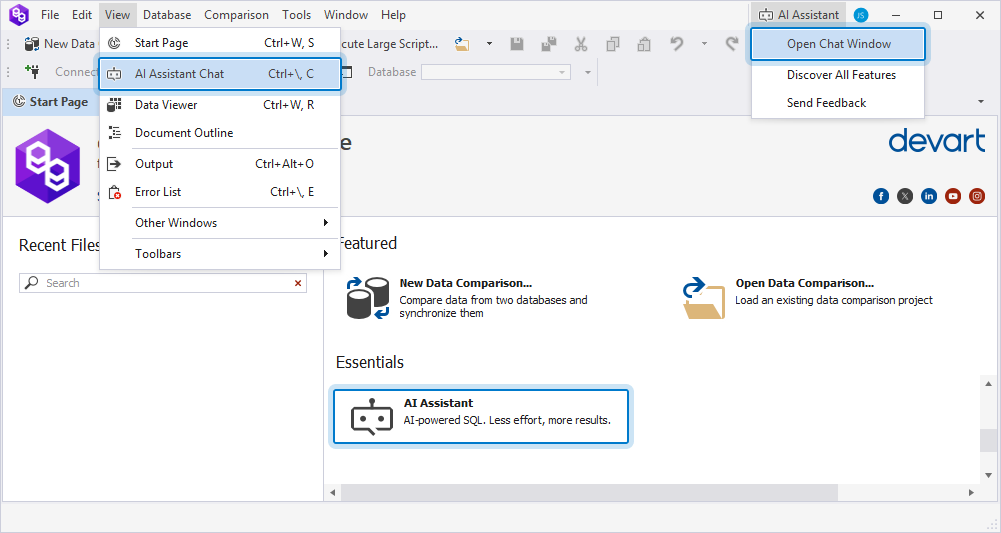
Task: Select Discover All Features option
Action: (838, 75)
